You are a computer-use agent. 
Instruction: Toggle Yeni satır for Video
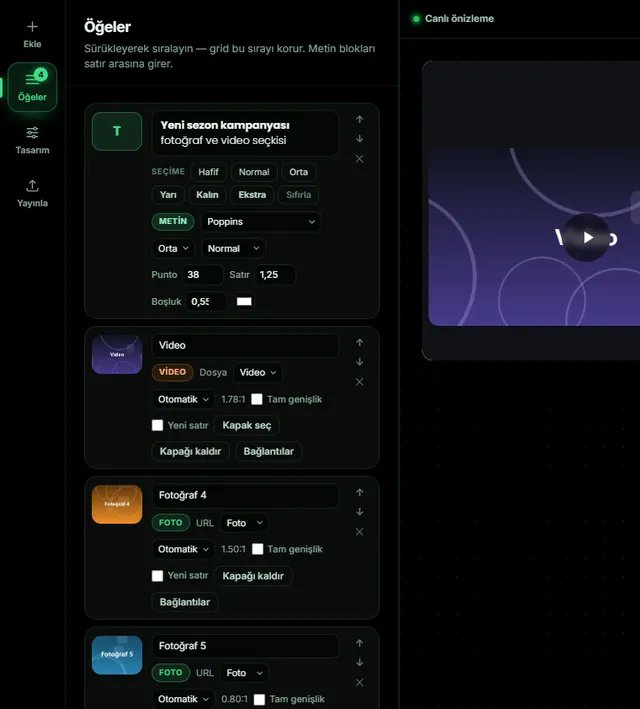click(157, 425)
